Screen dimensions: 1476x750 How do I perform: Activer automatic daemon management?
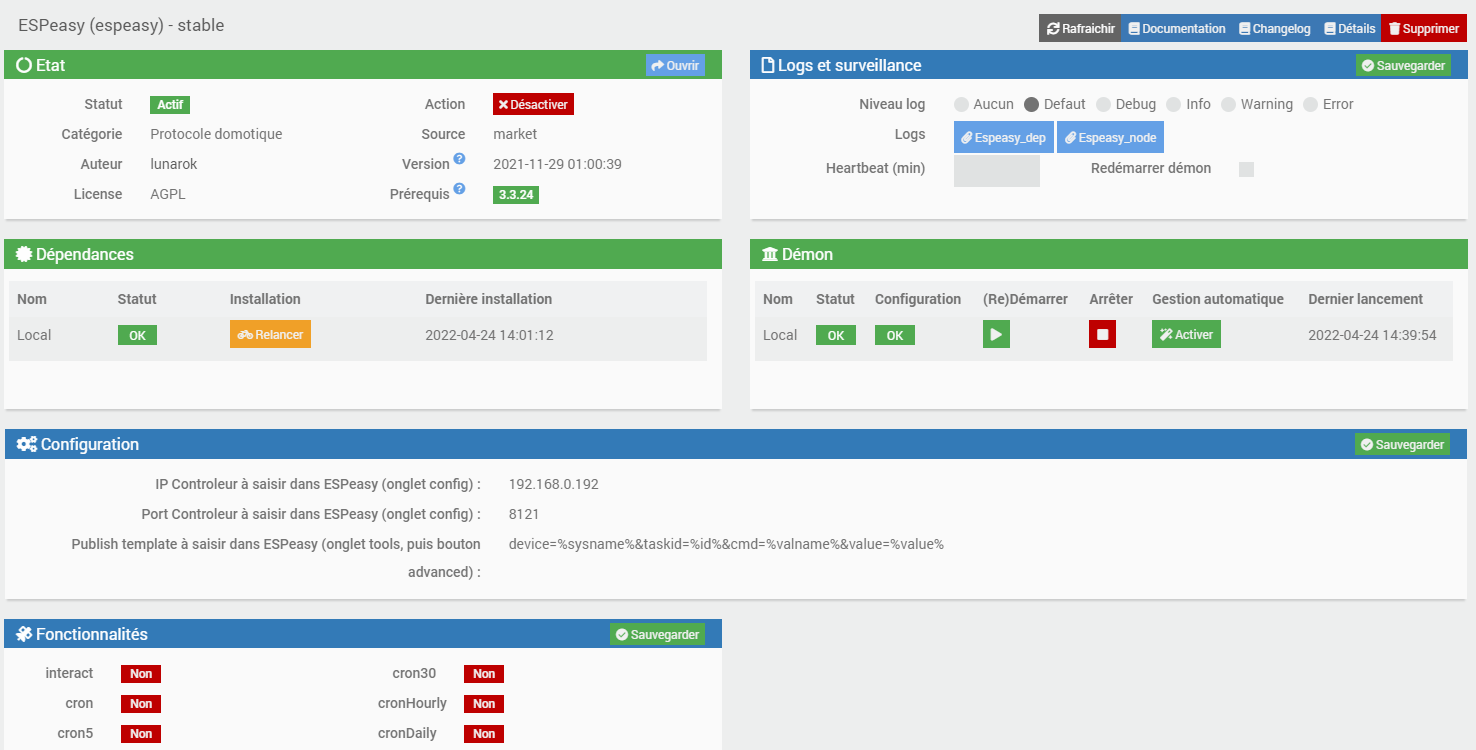click(1186, 335)
